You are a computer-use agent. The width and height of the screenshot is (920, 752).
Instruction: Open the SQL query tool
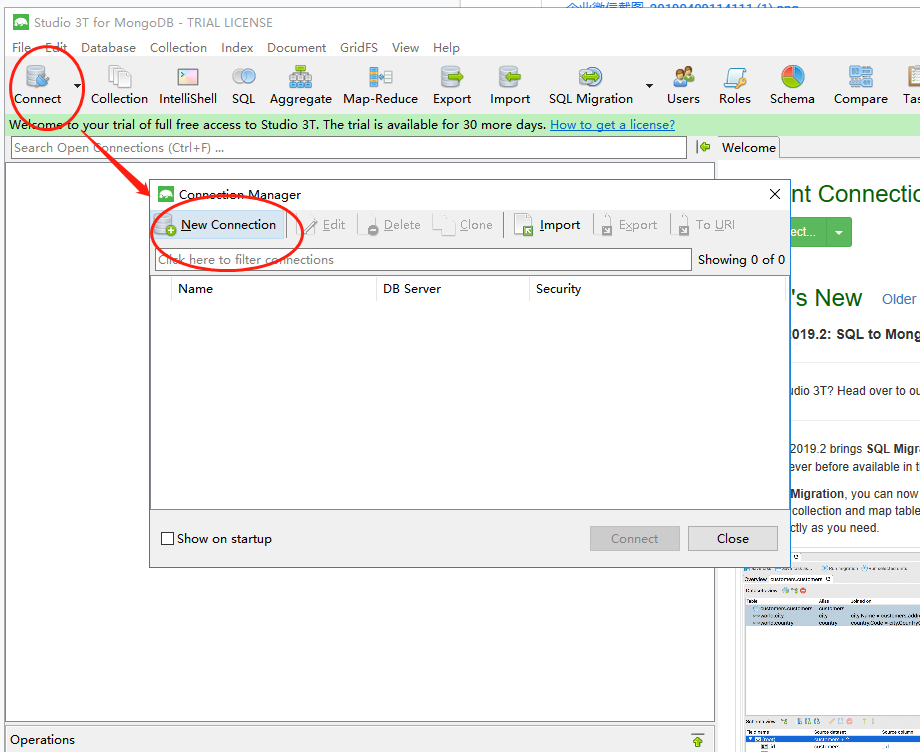tap(243, 85)
